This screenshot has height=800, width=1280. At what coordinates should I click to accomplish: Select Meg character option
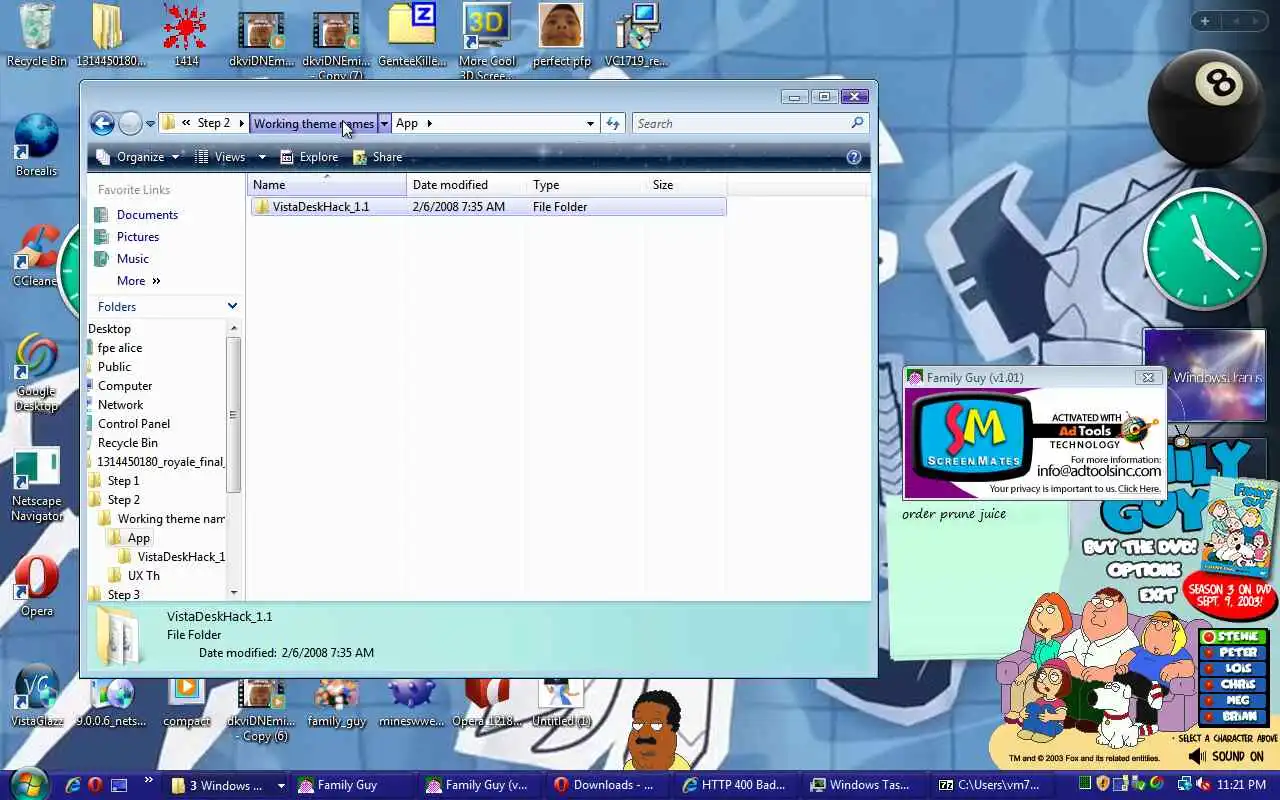pyautogui.click(x=1234, y=700)
